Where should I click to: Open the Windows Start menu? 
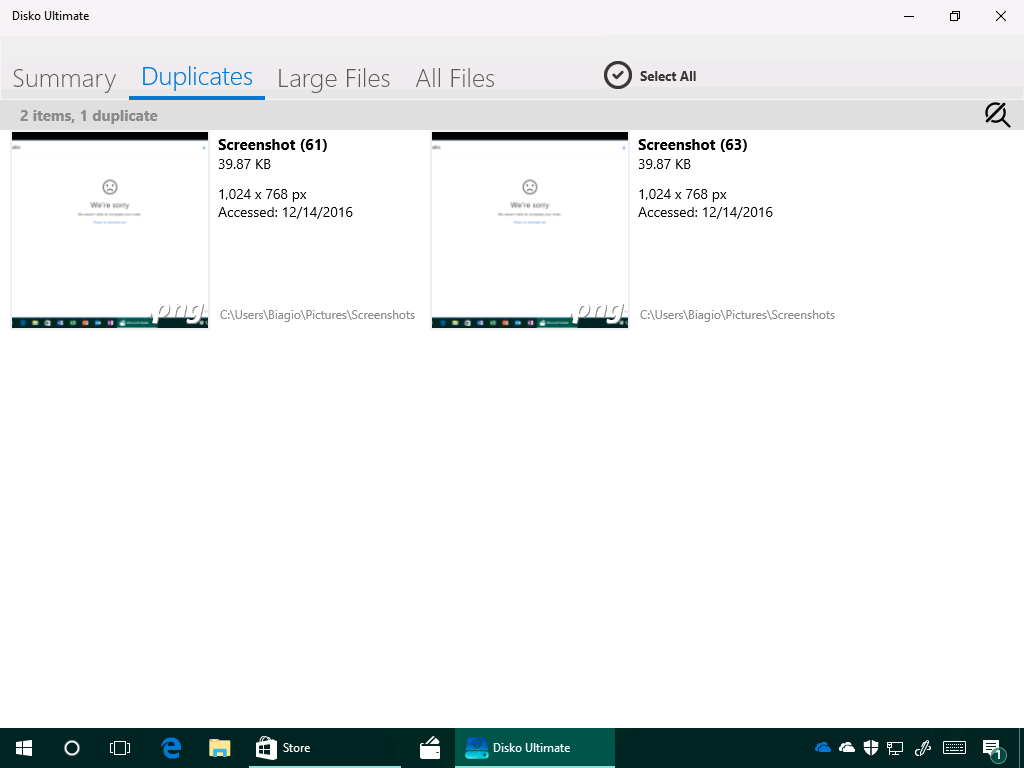[x=24, y=748]
